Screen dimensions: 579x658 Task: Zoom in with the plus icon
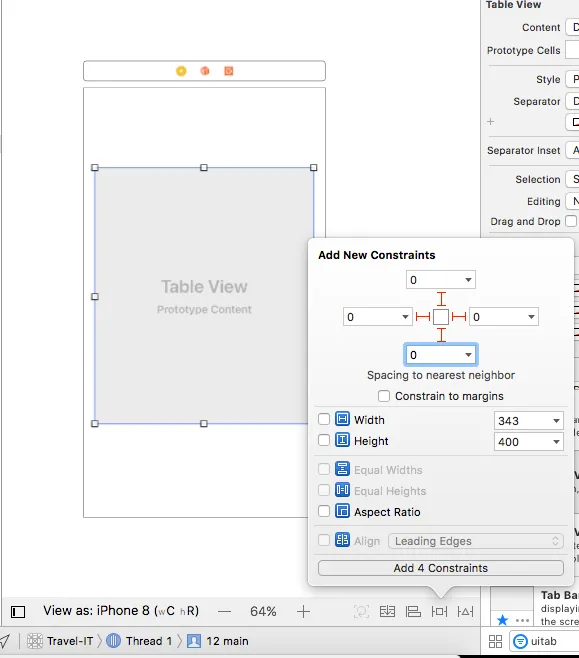[303, 611]
